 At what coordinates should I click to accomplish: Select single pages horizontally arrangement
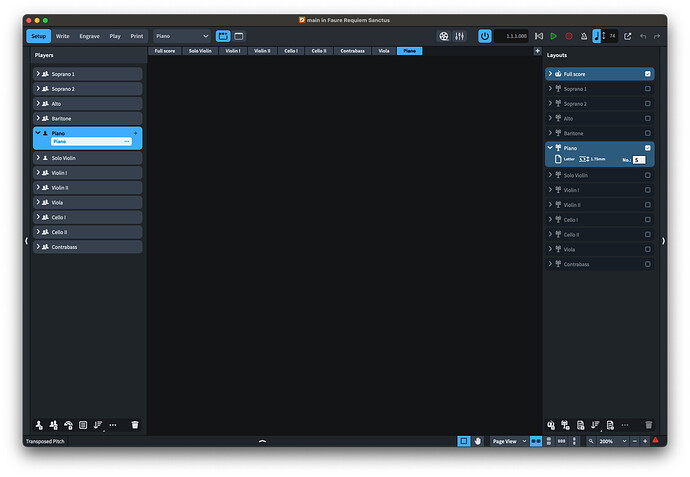click(562, 441)
